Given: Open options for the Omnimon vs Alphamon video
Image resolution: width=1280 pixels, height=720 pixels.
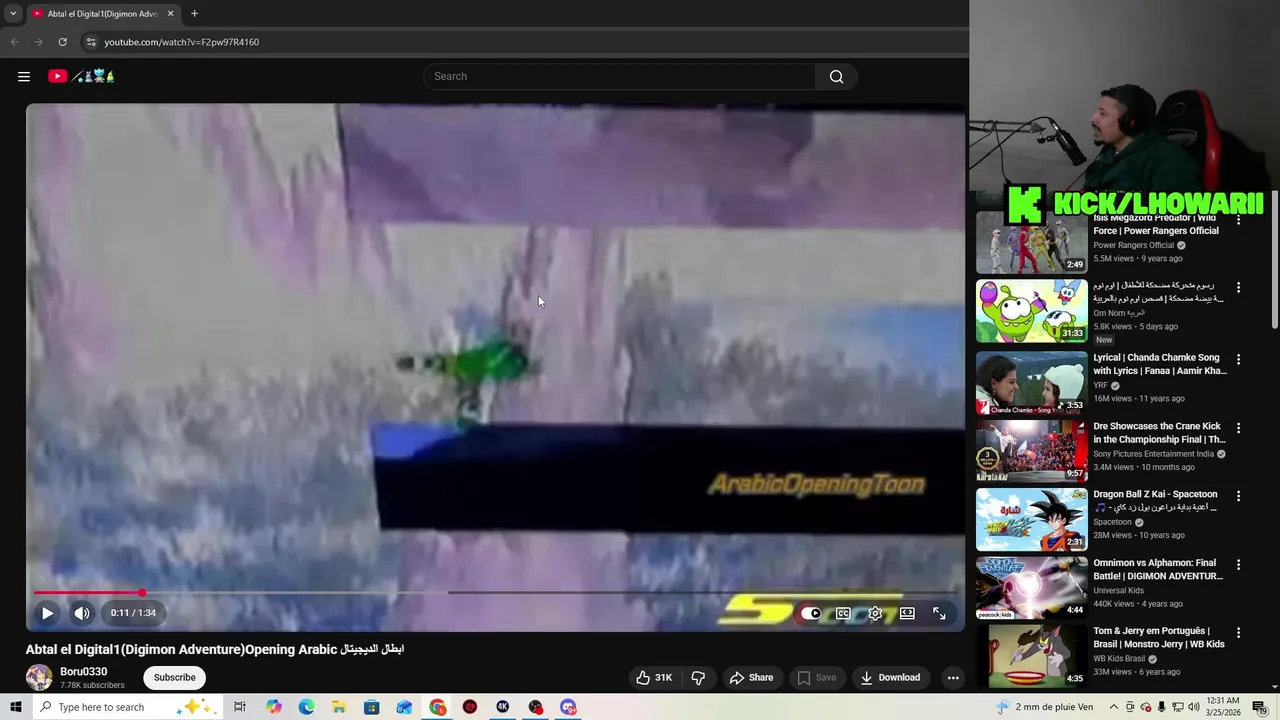Looking at the screenshot, I should [x=1238, y=565].
